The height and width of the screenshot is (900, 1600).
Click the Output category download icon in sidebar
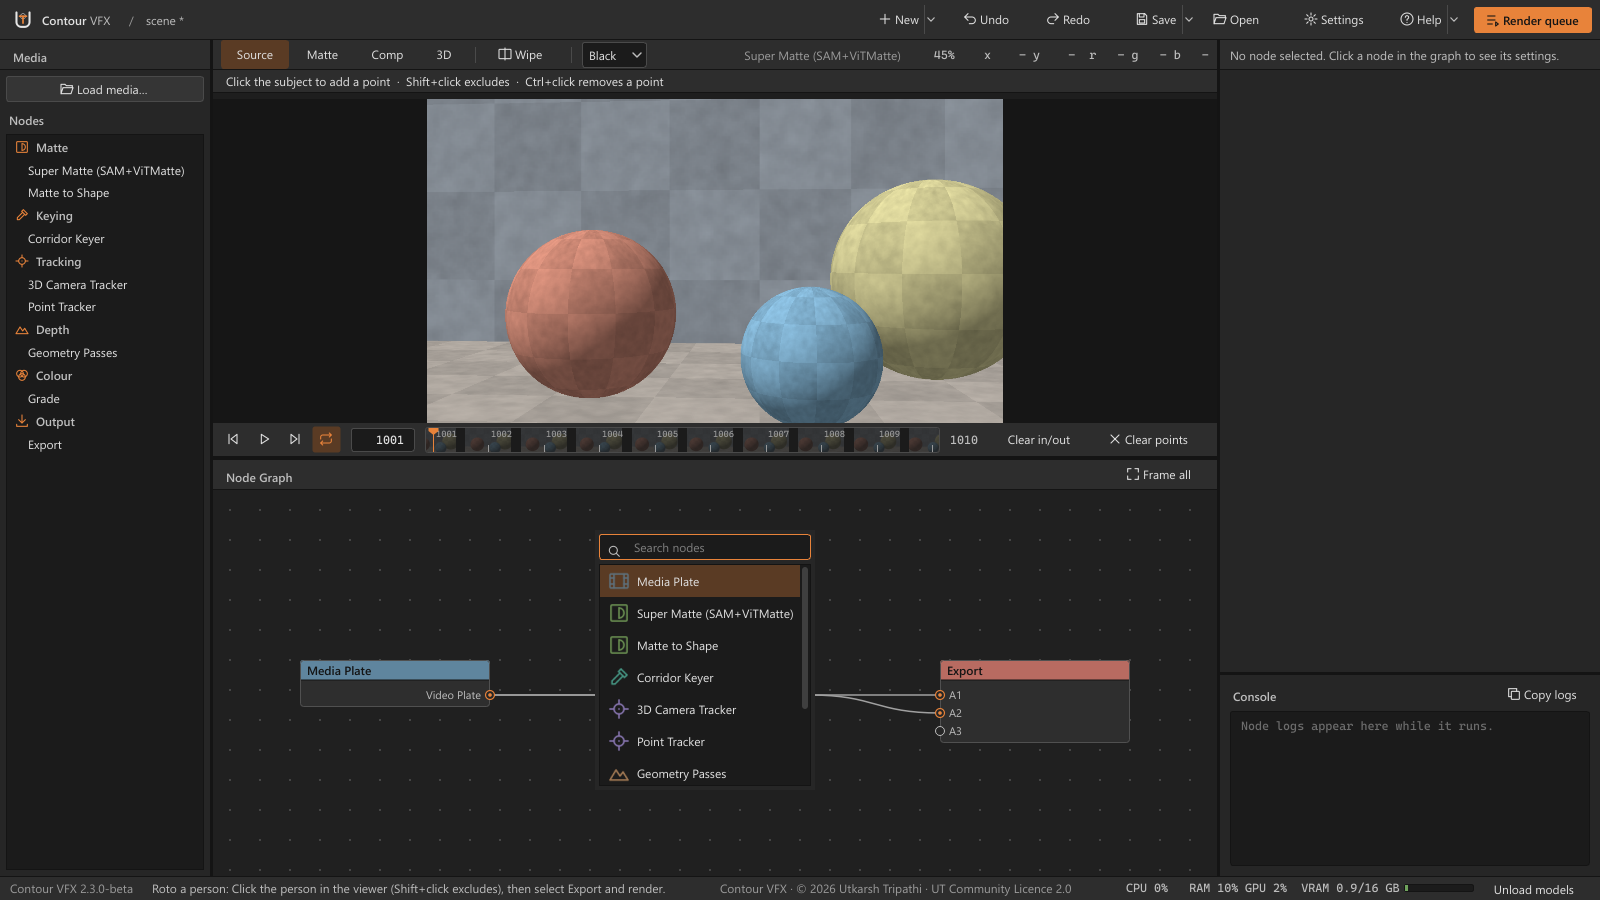tap(22, 421)
